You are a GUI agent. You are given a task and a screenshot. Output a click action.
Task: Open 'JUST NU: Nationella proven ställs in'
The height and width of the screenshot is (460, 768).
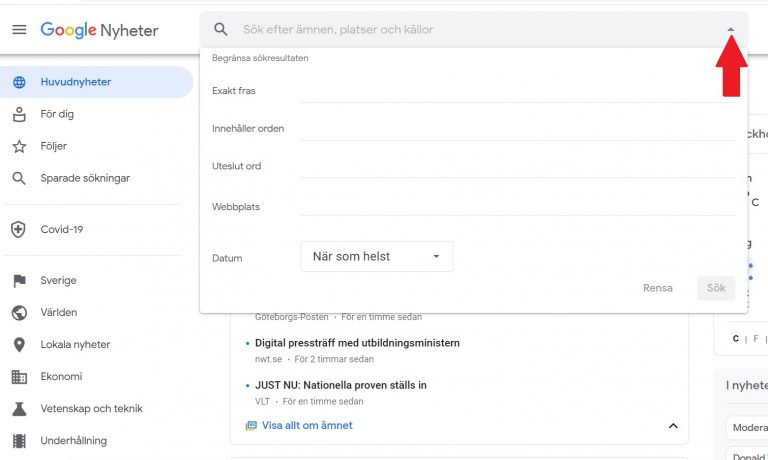pyautogui.click(x=341, y=385)
